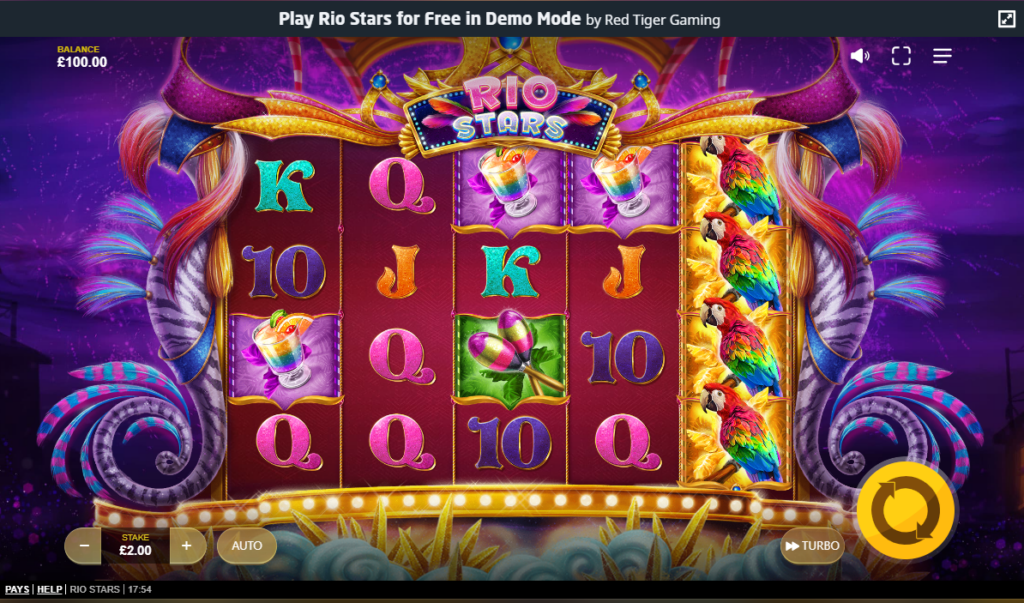1024x603 pixels.
Task: Click the £2.00 stake value
Action: click(x=135, y=551)
